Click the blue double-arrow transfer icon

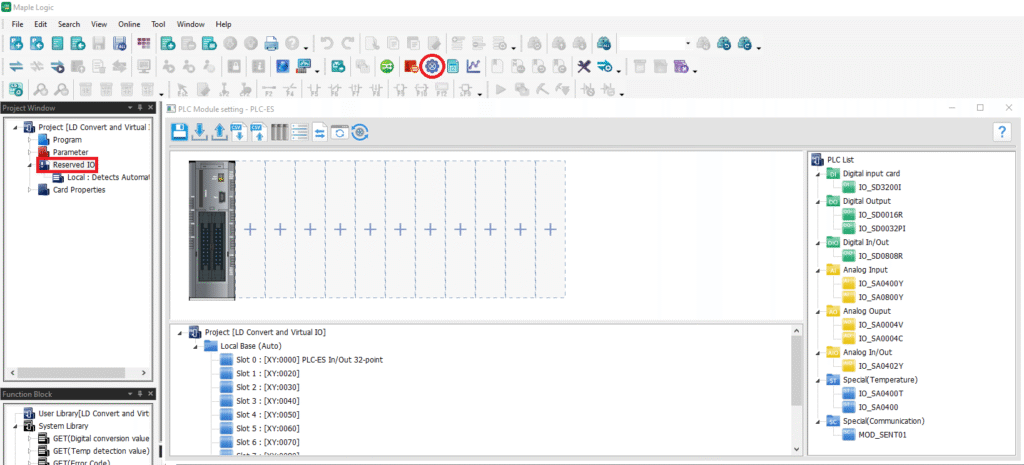coord(16,66)
